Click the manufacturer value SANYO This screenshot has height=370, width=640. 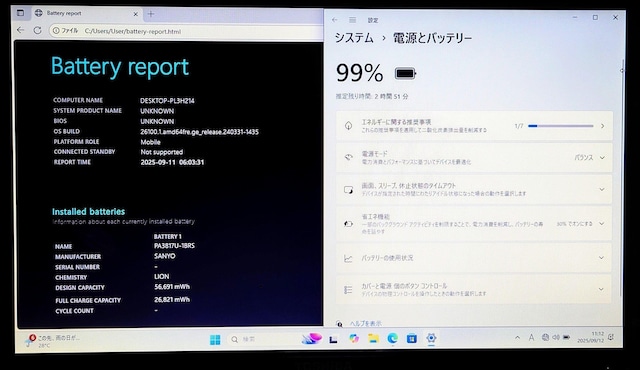[x=165, y=256]
